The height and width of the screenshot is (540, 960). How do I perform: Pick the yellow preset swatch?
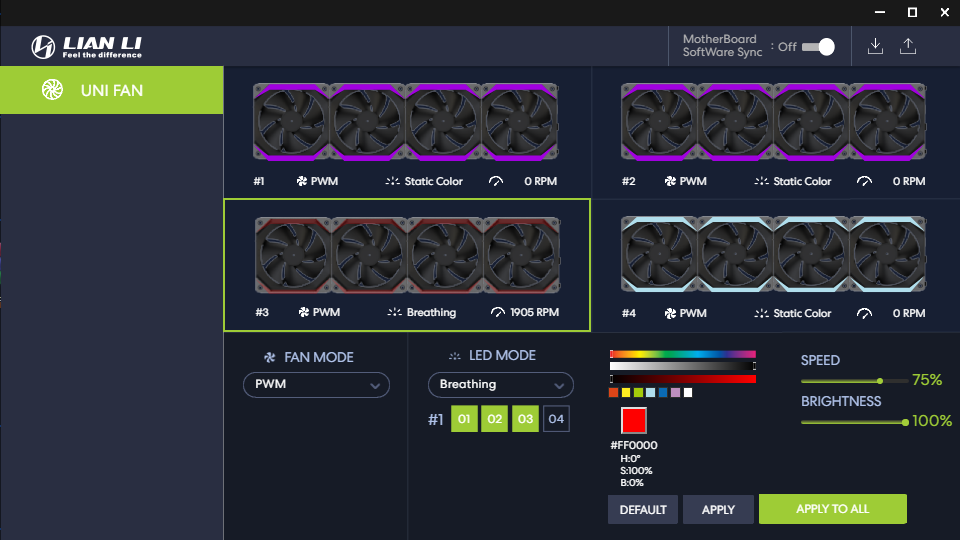point(626,392)
